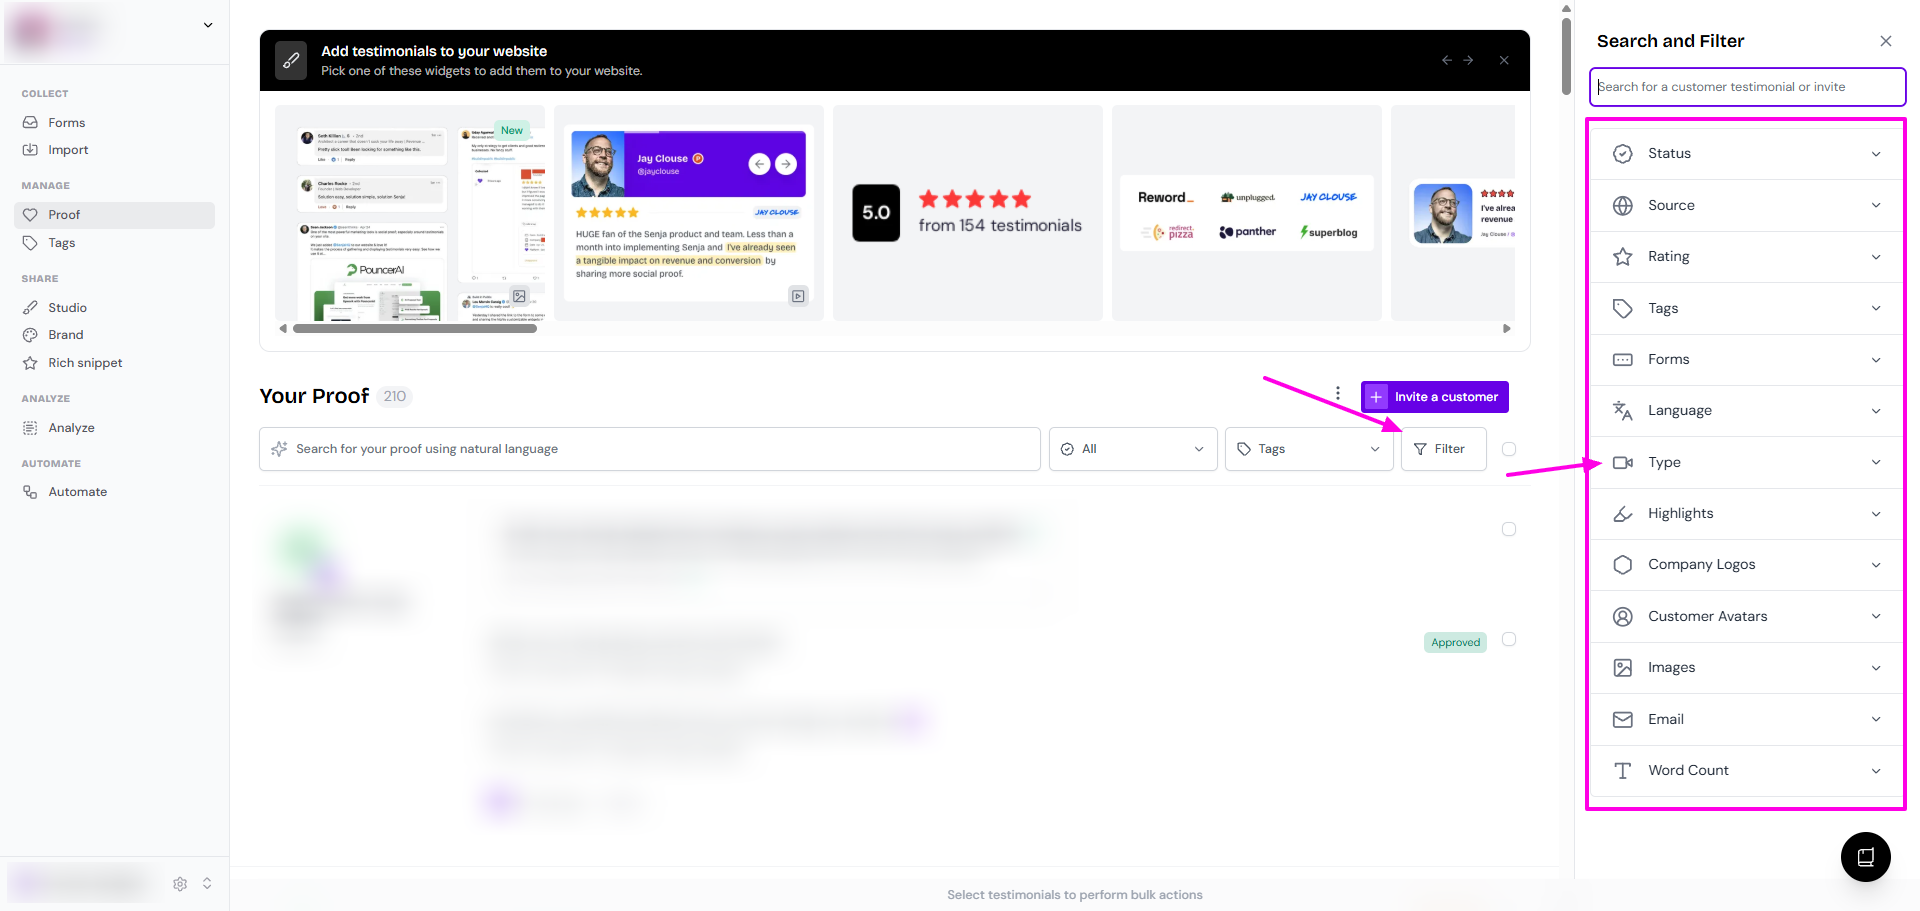1920x911 pixels.
Task: Click the rocket icon in the banner
Action: pyautogui.click(x=291, y=60)
